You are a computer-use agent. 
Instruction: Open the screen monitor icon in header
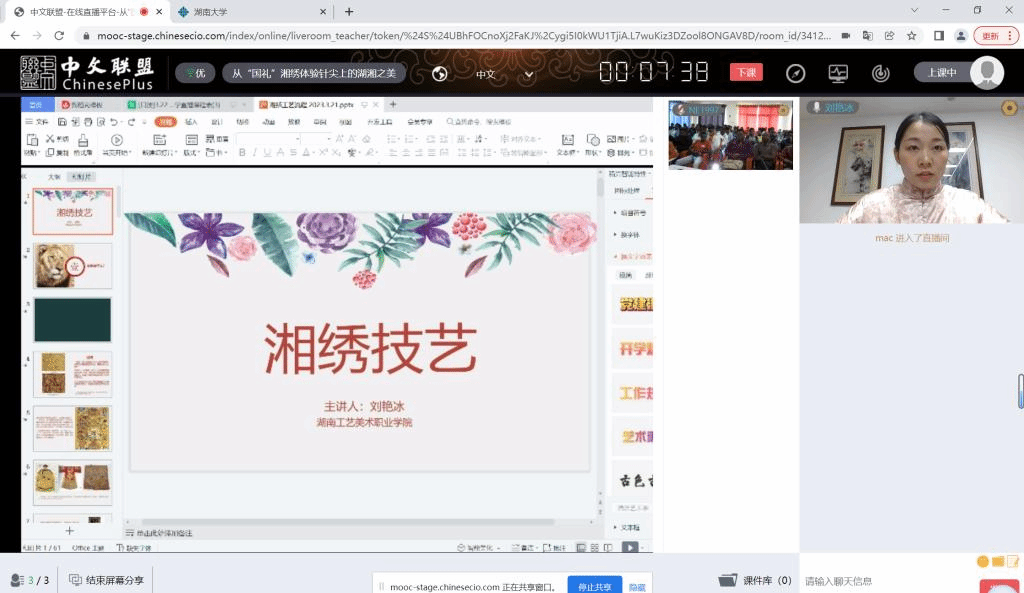[838, 73]
